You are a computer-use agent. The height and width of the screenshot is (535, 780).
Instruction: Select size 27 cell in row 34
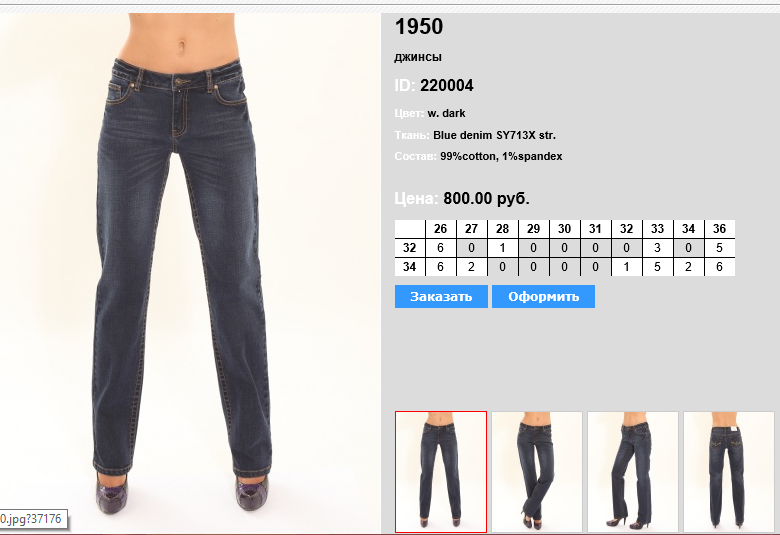[472, 267]
